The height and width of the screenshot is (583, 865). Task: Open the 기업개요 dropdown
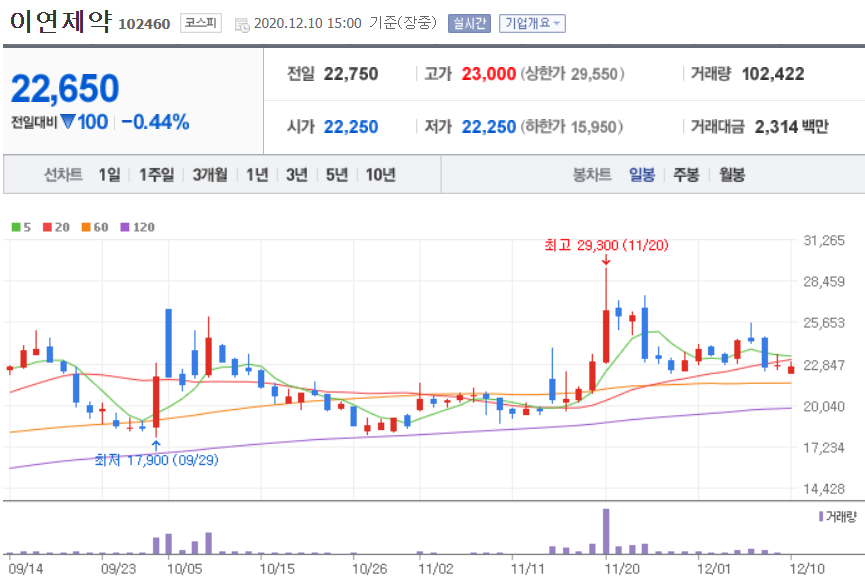(x=532, y=23)
